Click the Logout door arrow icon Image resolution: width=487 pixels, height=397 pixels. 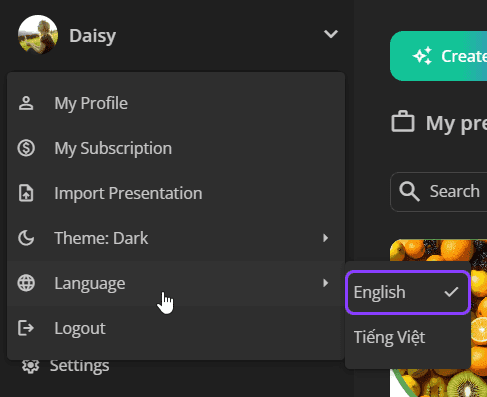pos(26,328)
